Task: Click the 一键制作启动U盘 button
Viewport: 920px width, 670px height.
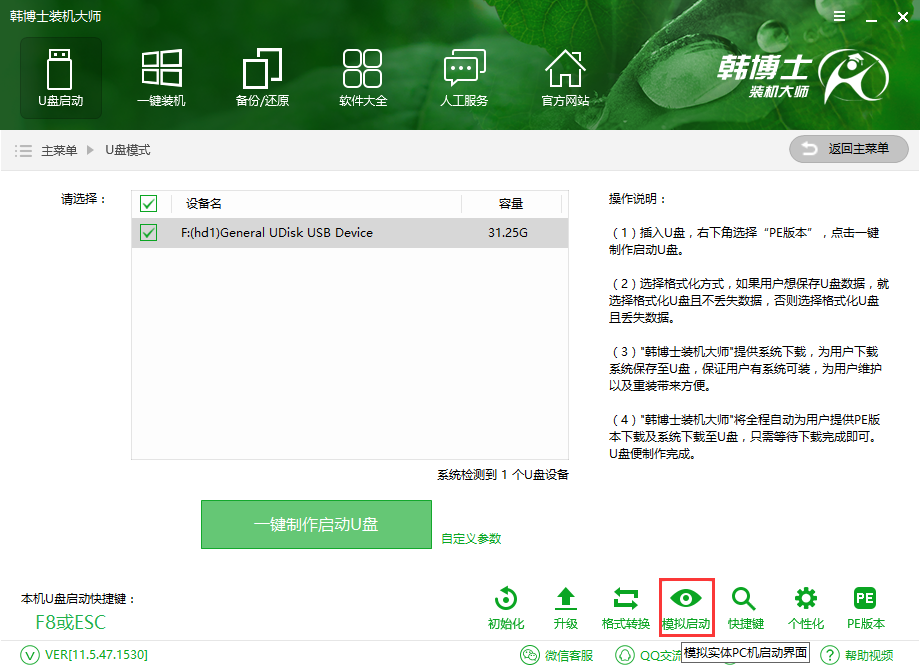Action: [x=316, y=524]
